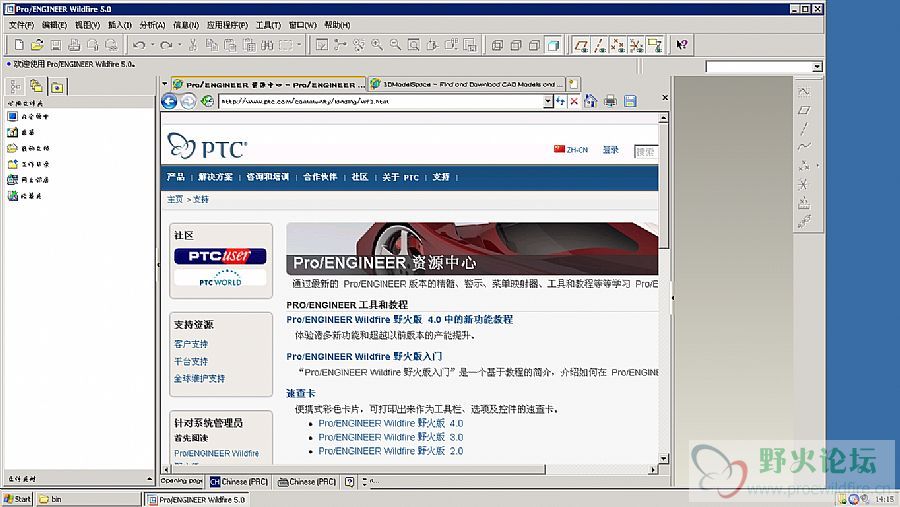Open the 分析(A) menu

[x=152, y=25]
